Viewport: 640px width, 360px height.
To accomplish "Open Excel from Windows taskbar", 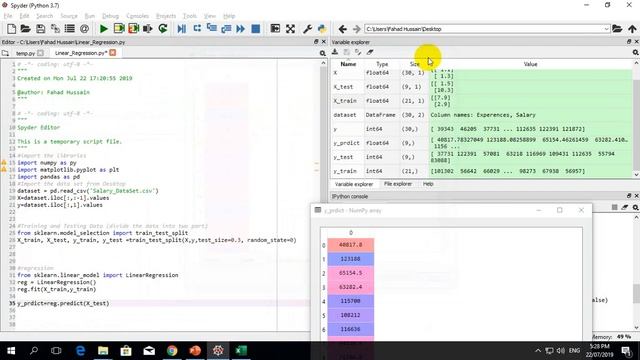I will pyautogui.click(x=241, y=351).
